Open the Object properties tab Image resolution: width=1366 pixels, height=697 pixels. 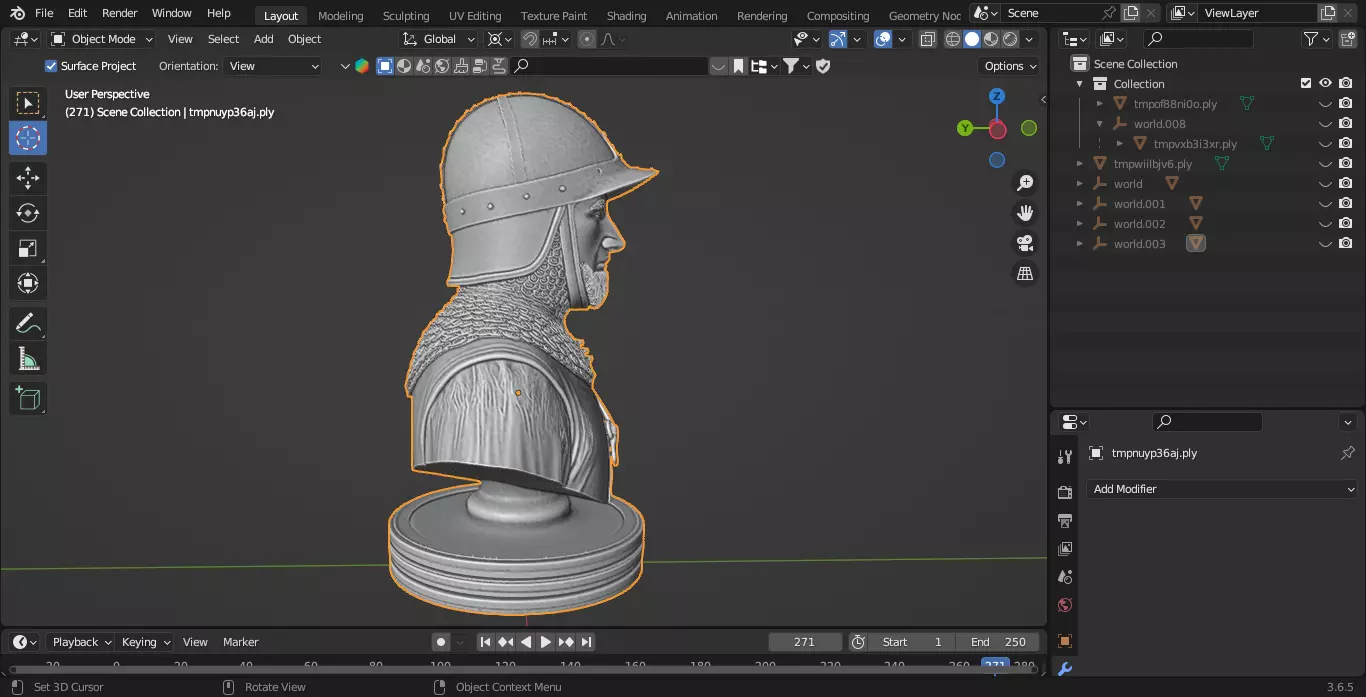pyautogui.click(x=1065, y=641)
